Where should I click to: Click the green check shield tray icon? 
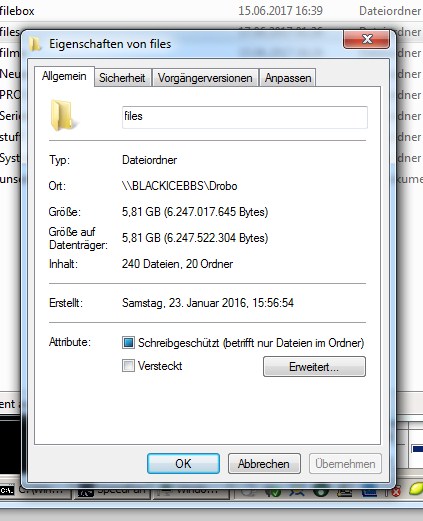coord(273,491)
